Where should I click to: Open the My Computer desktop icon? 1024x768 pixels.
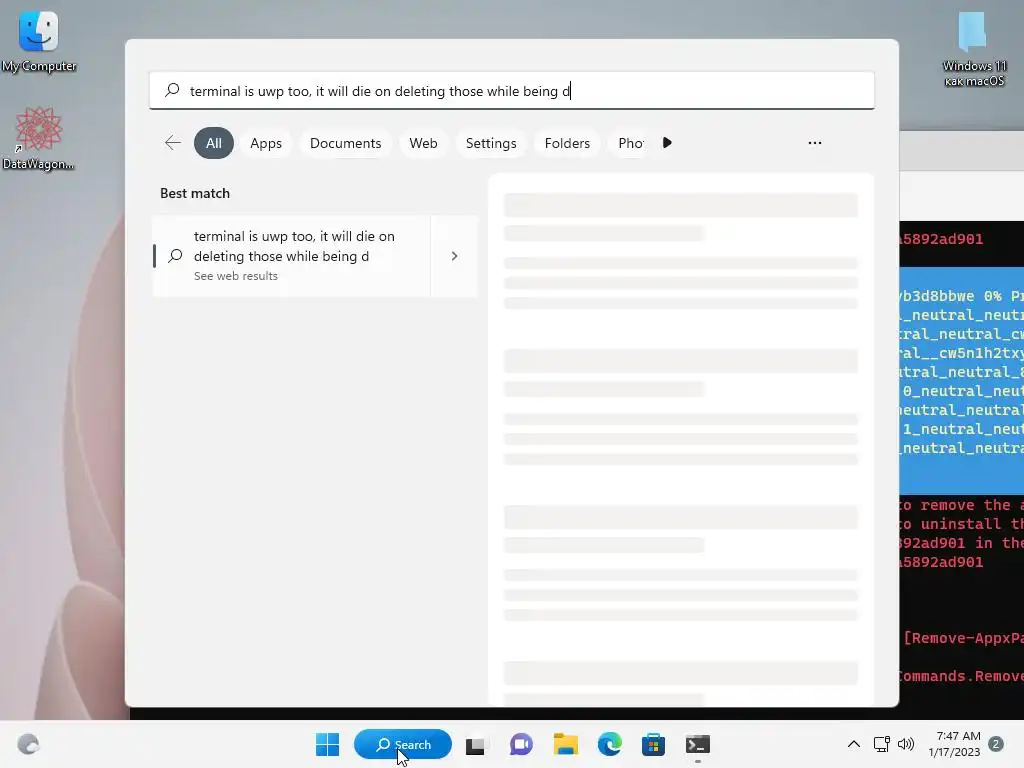tap(39, 42)
